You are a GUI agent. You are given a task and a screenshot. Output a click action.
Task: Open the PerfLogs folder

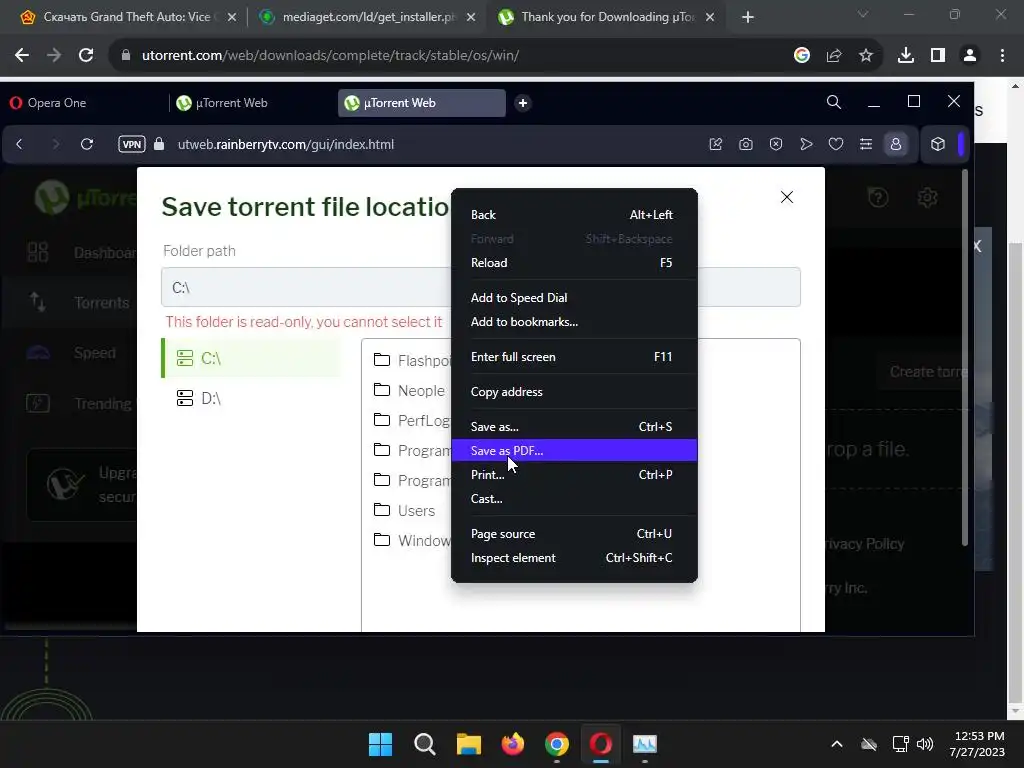pos(410,421)
